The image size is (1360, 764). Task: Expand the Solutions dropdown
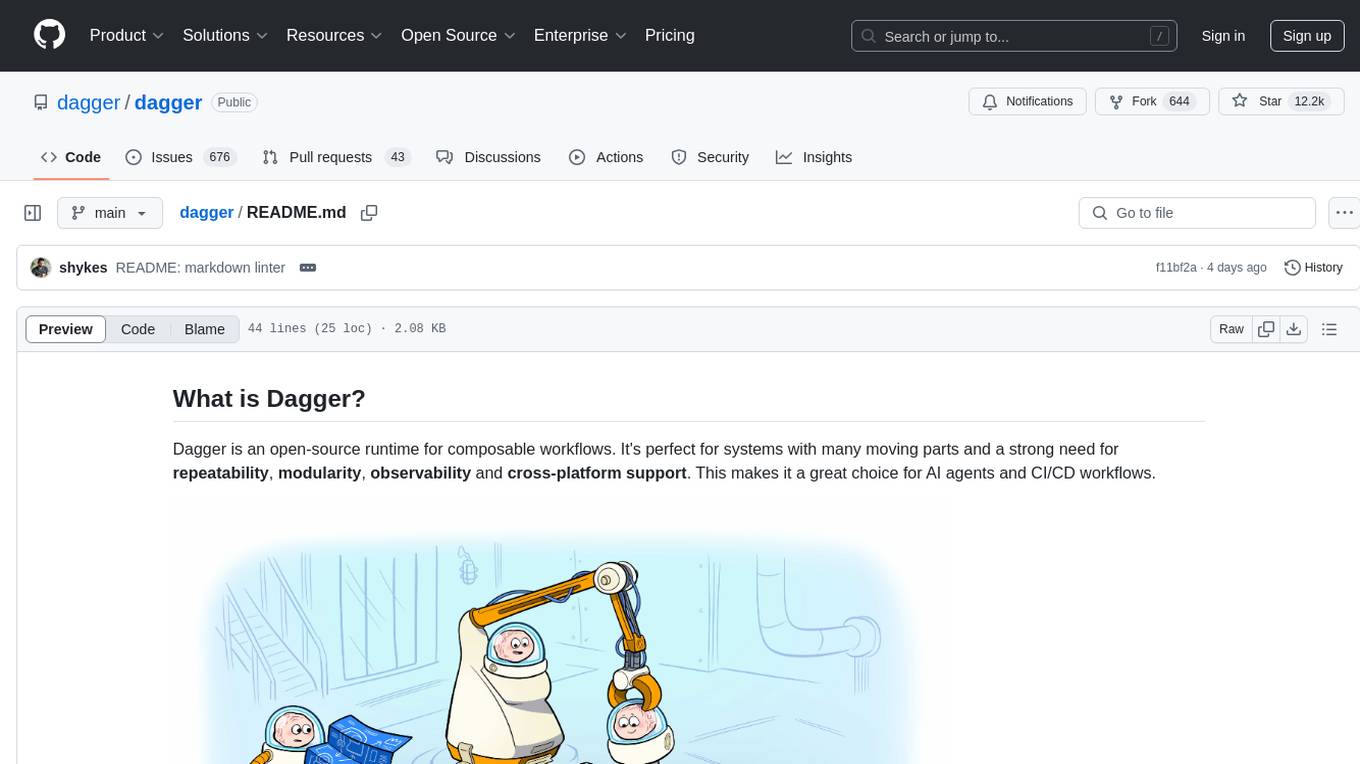click(x=225, y=35)
